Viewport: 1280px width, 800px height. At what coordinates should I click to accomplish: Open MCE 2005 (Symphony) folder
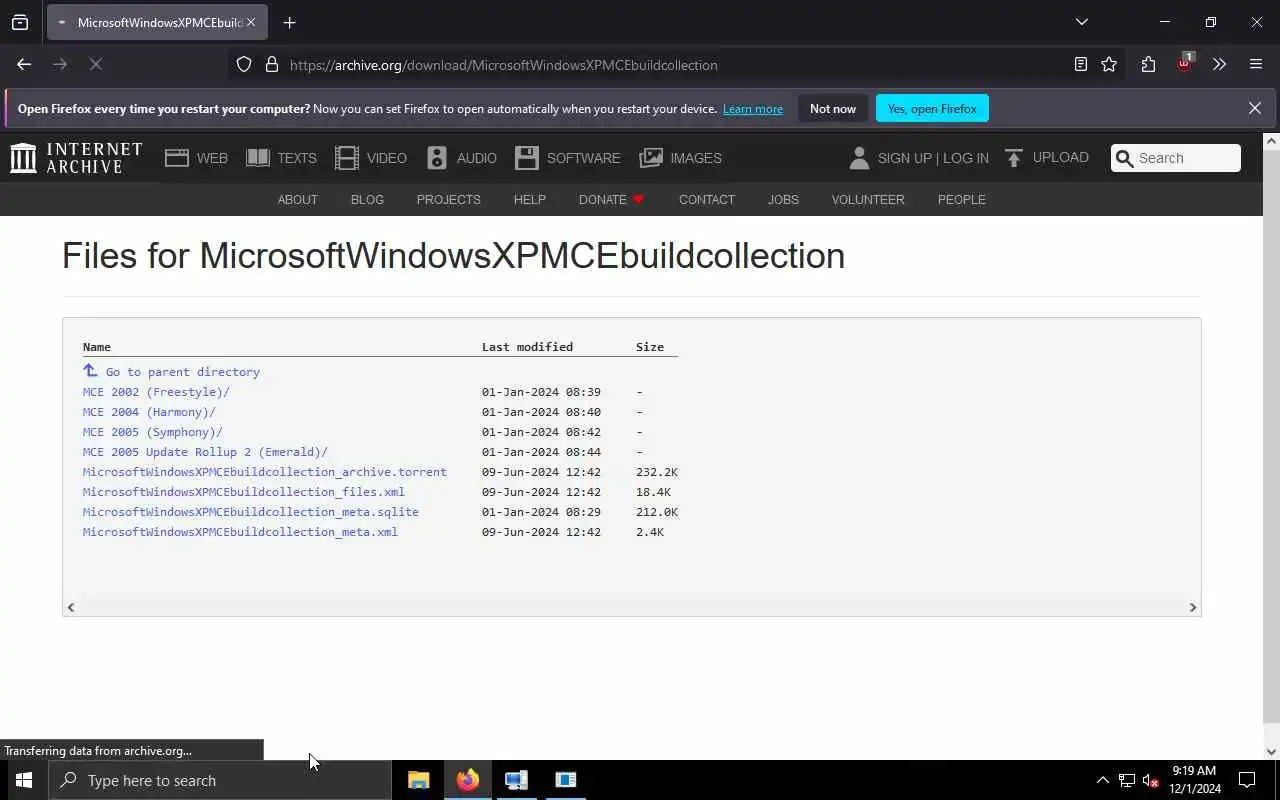click(152, 432)
